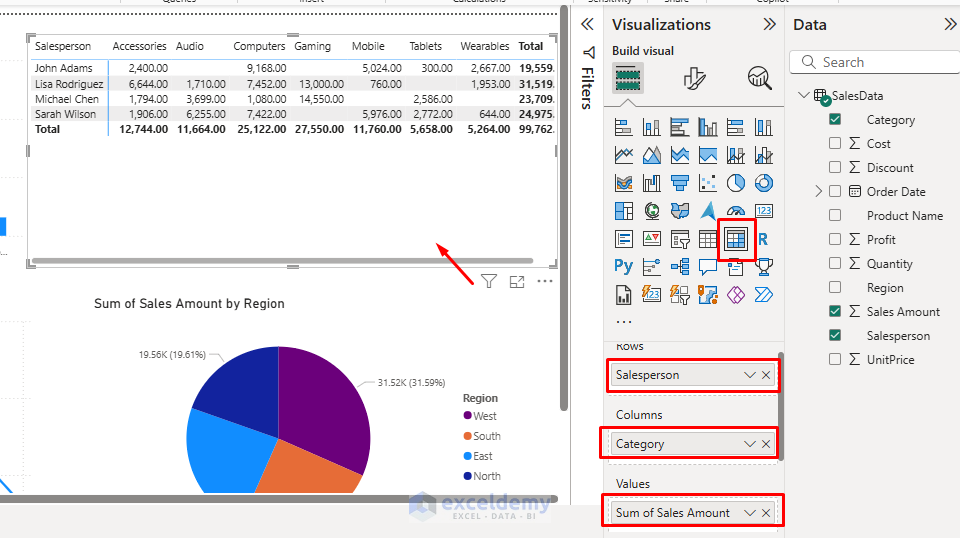Select the Clustered bar chart visual
This screenshot has height=538, width=960.
(680, 127)
